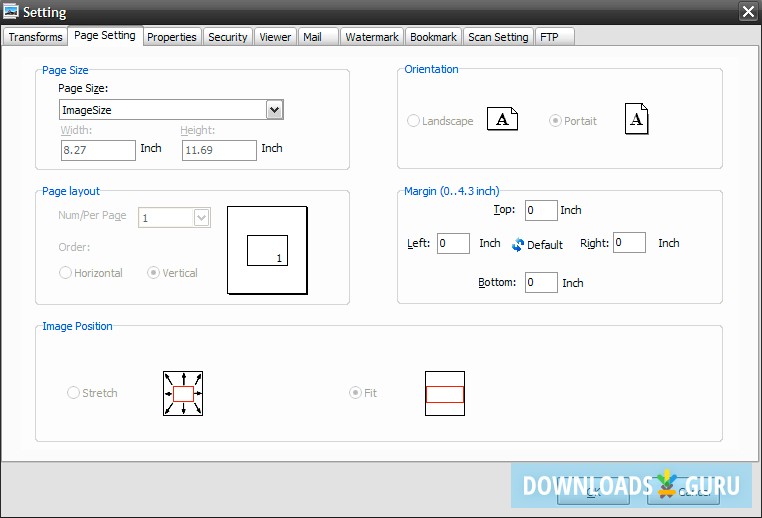Screen dimensions: 762x518
Task: Click the Top margin input field
Action: (x=541, y=210)
